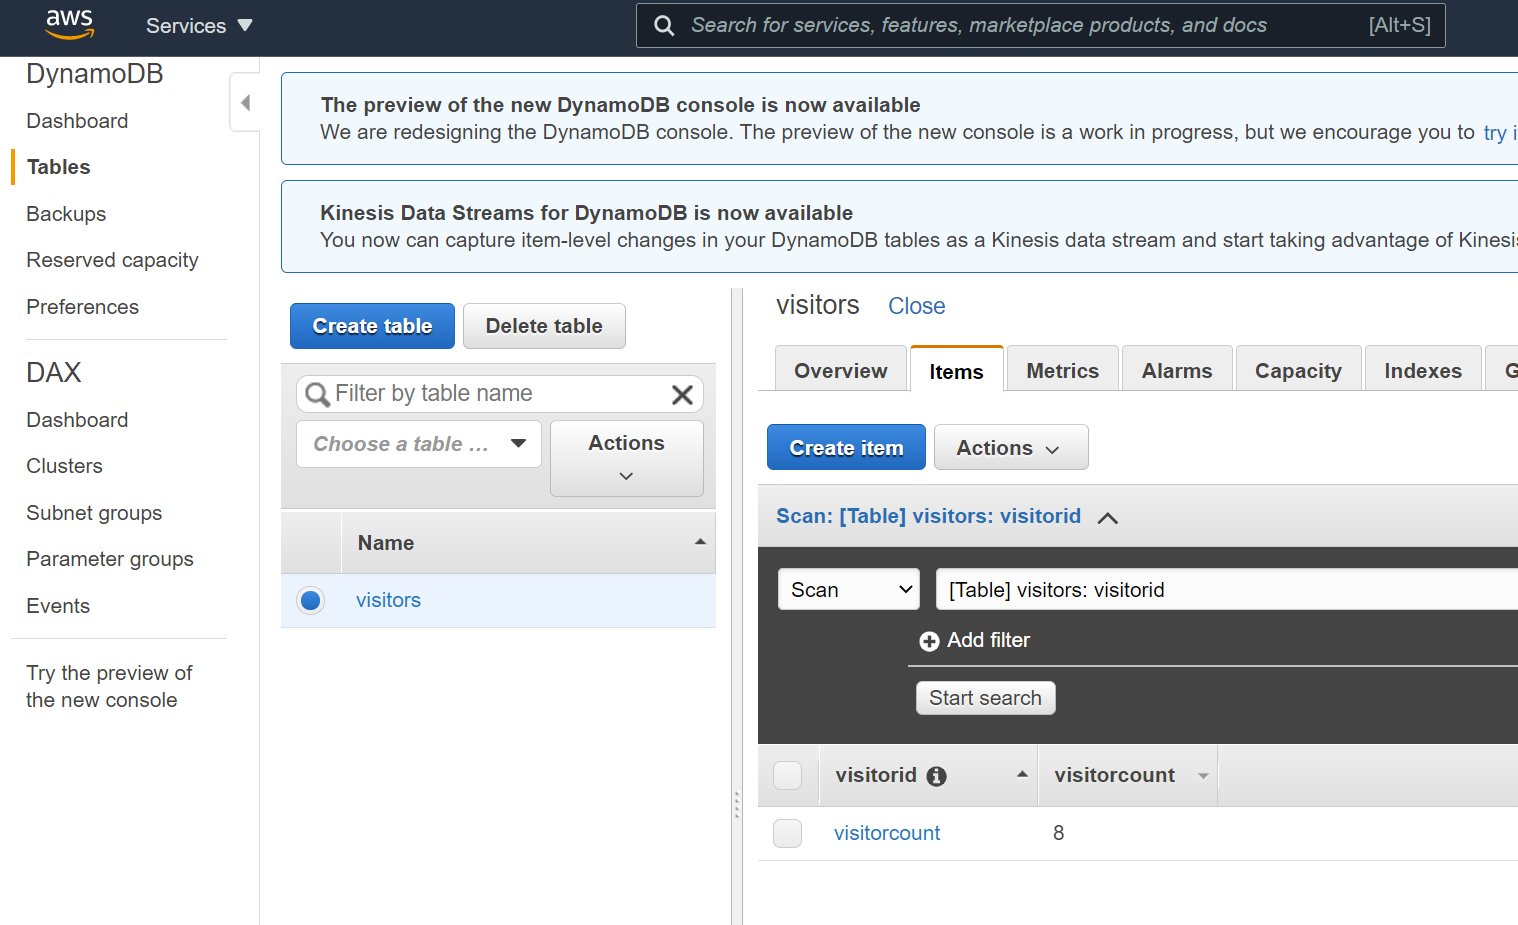This screenshot has height=925, width=1518.
Task: Open Choose a table group dropdown
Action: pyautogui.click(x=419, y=444)
